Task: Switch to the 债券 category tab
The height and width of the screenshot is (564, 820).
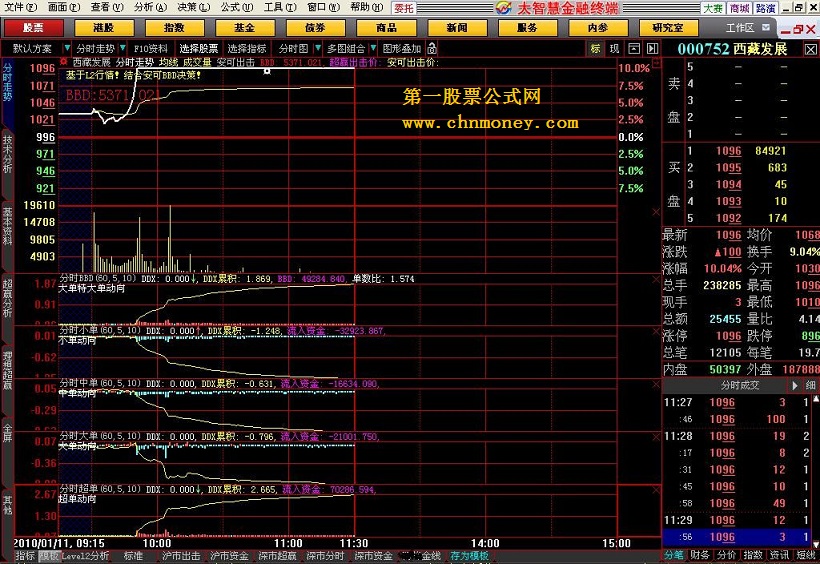Action: pyautogui.click(x=315, y=28)
